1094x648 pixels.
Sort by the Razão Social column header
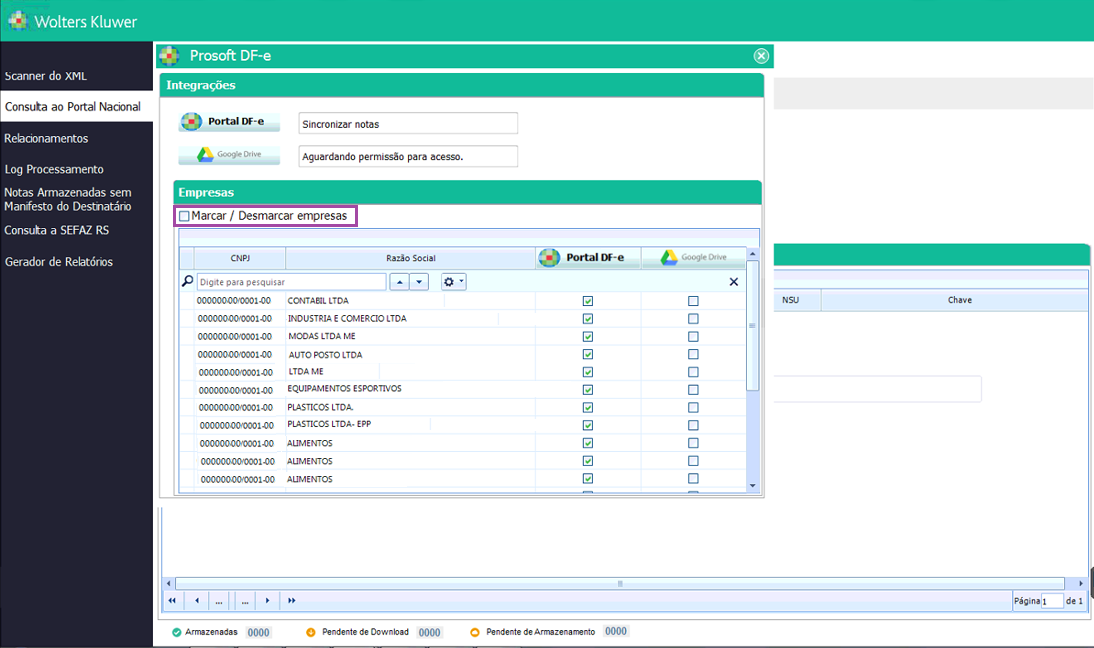410,258
